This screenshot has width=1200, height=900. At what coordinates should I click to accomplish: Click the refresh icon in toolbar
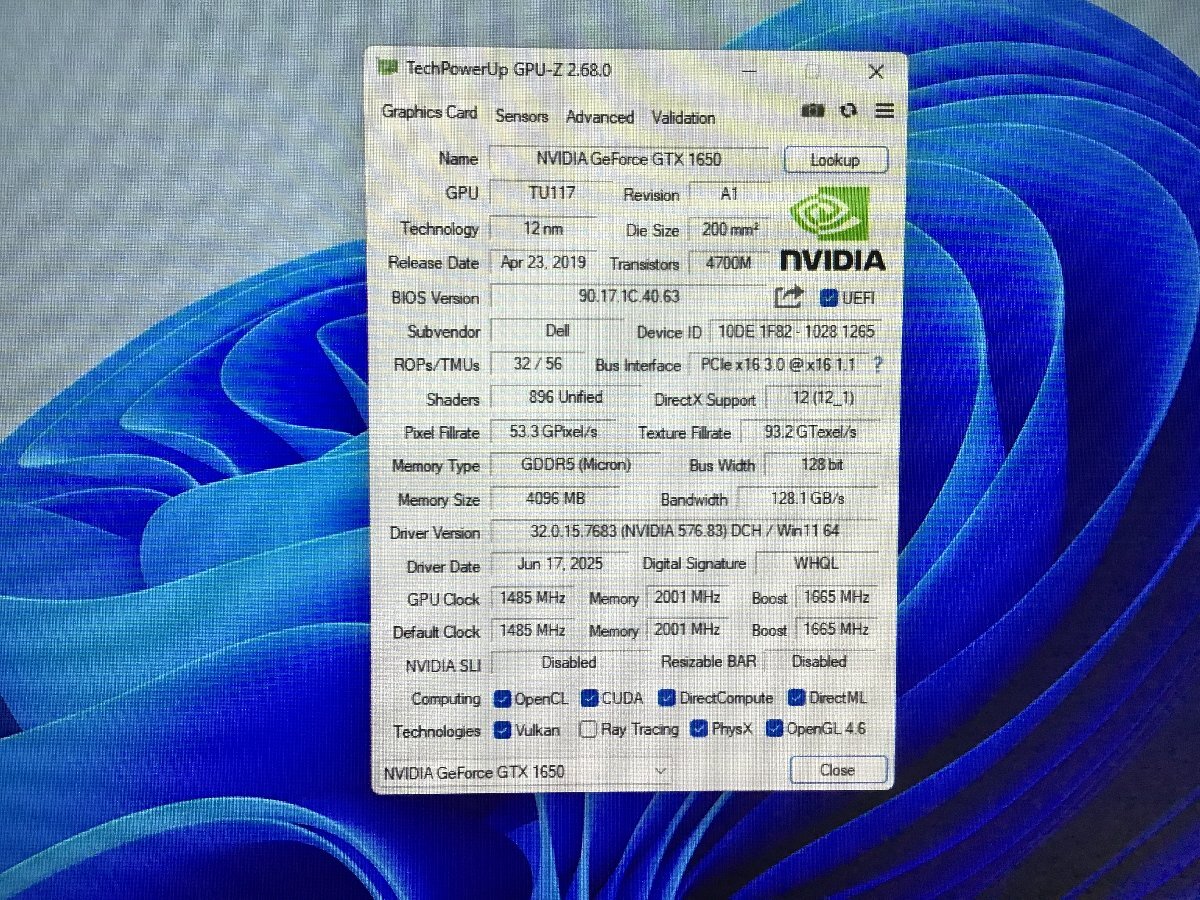pos(848,111)
